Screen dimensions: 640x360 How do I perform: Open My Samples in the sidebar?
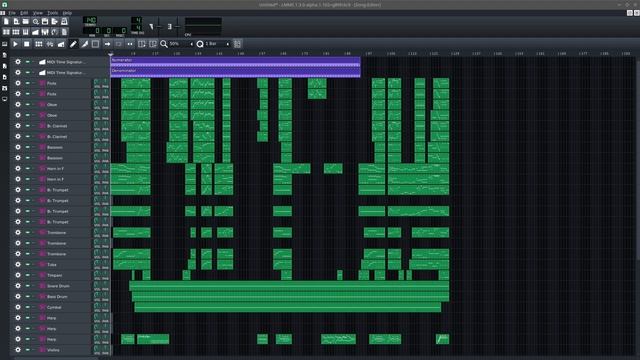[x=4, y=66]
